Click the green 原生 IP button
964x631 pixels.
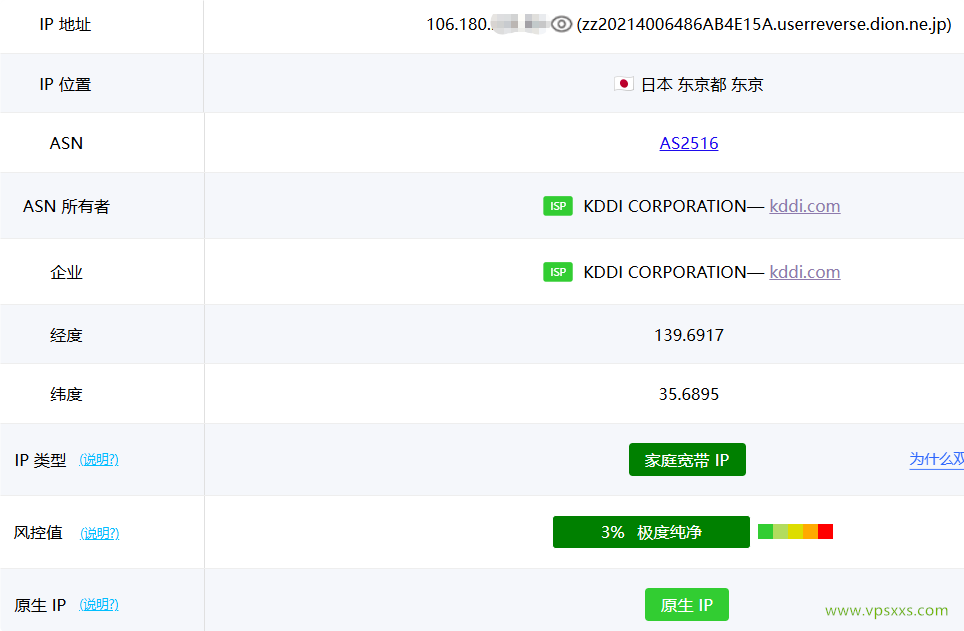coord(687,604)
